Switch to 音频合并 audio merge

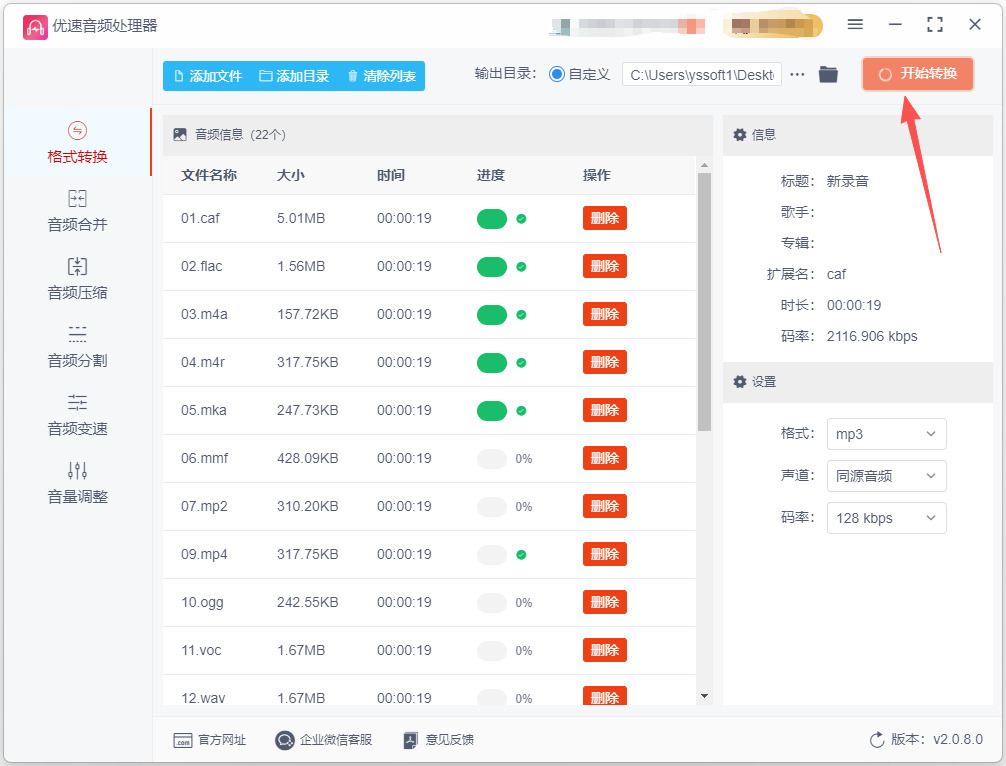click(77, 211)
